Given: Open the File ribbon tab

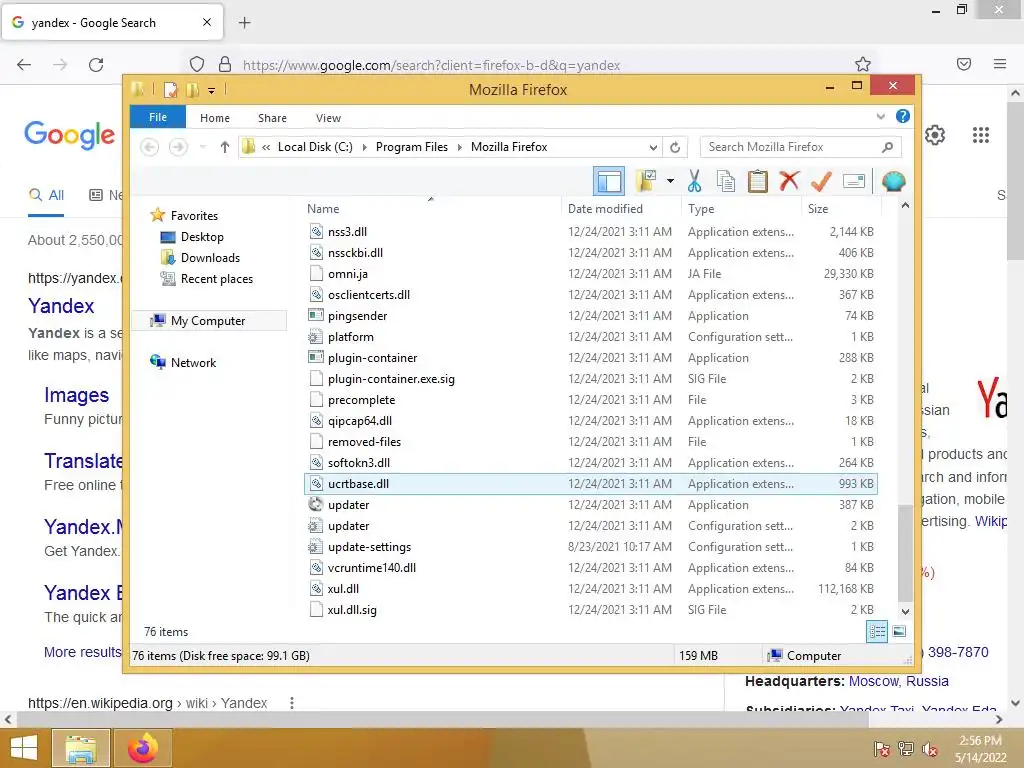Looking at the screenshot, I should tap(158, 117).
